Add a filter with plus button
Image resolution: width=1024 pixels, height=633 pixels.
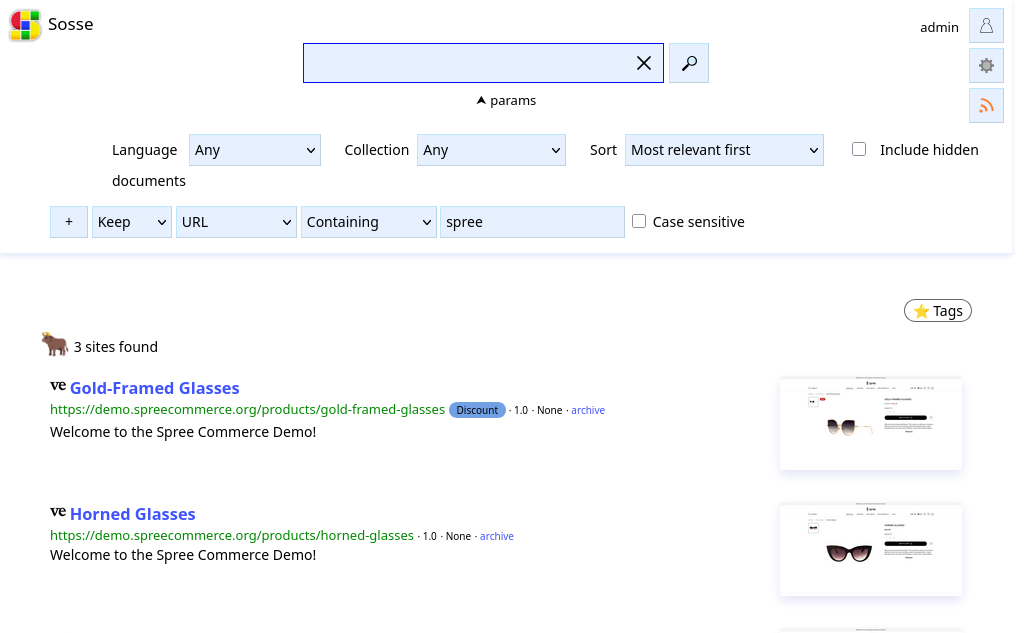69,222
